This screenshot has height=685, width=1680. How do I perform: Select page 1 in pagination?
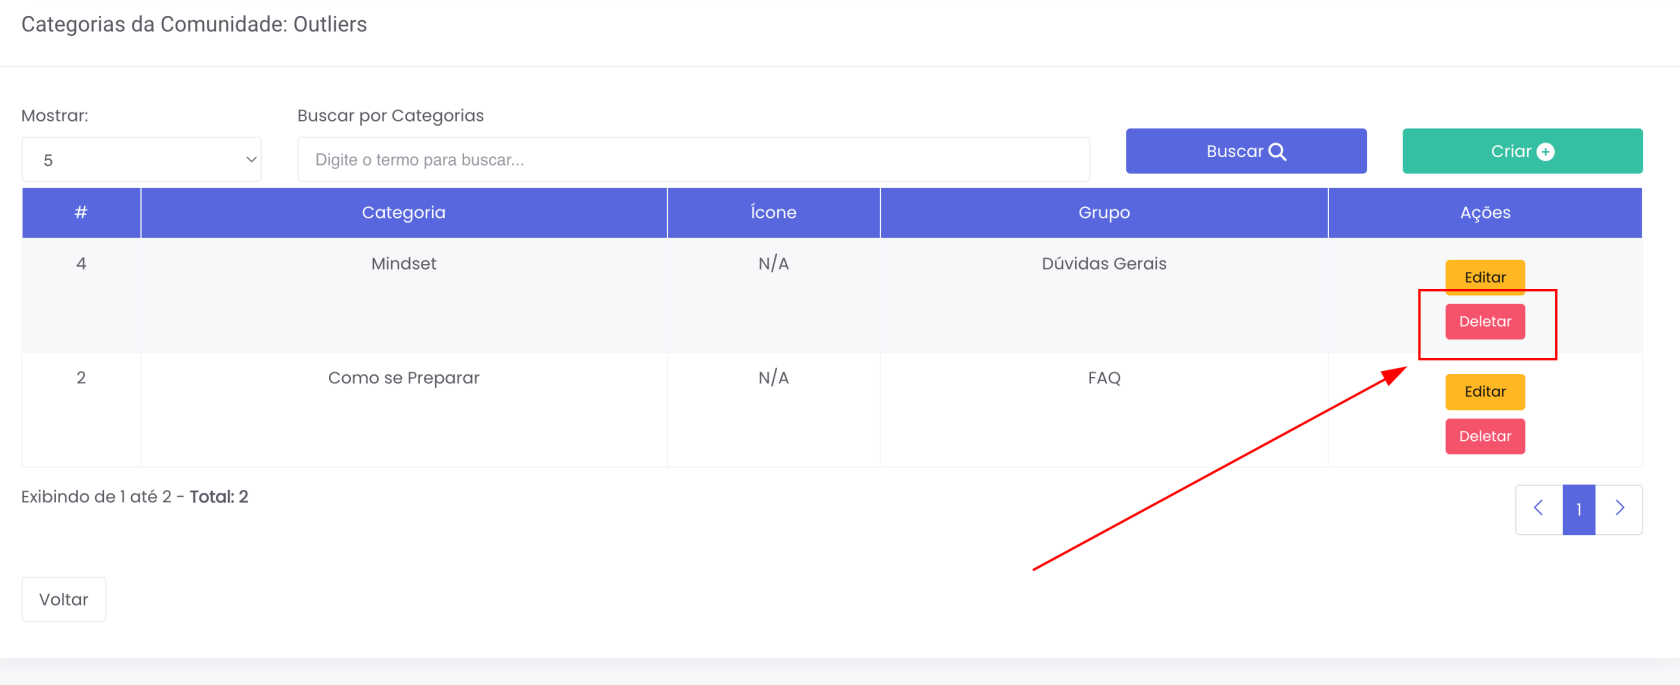pos(1579,509)
